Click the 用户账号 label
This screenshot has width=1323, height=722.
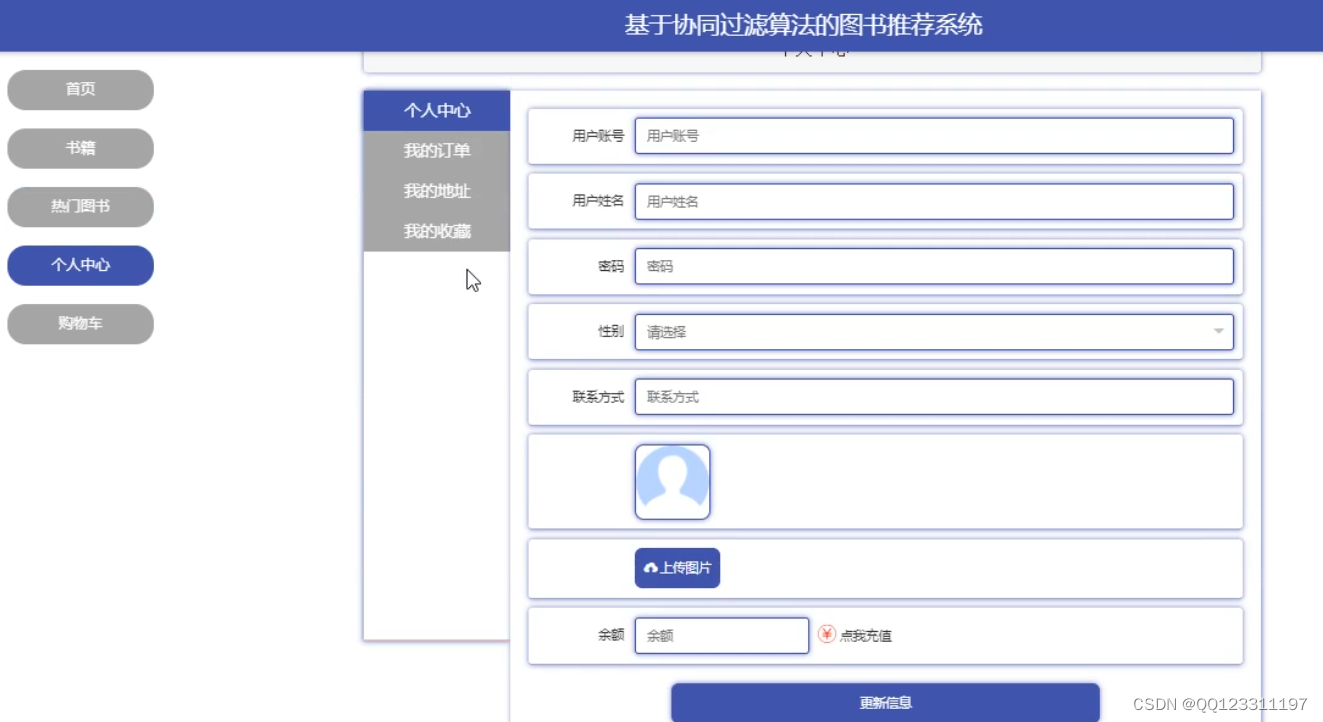tap(598, 136)
